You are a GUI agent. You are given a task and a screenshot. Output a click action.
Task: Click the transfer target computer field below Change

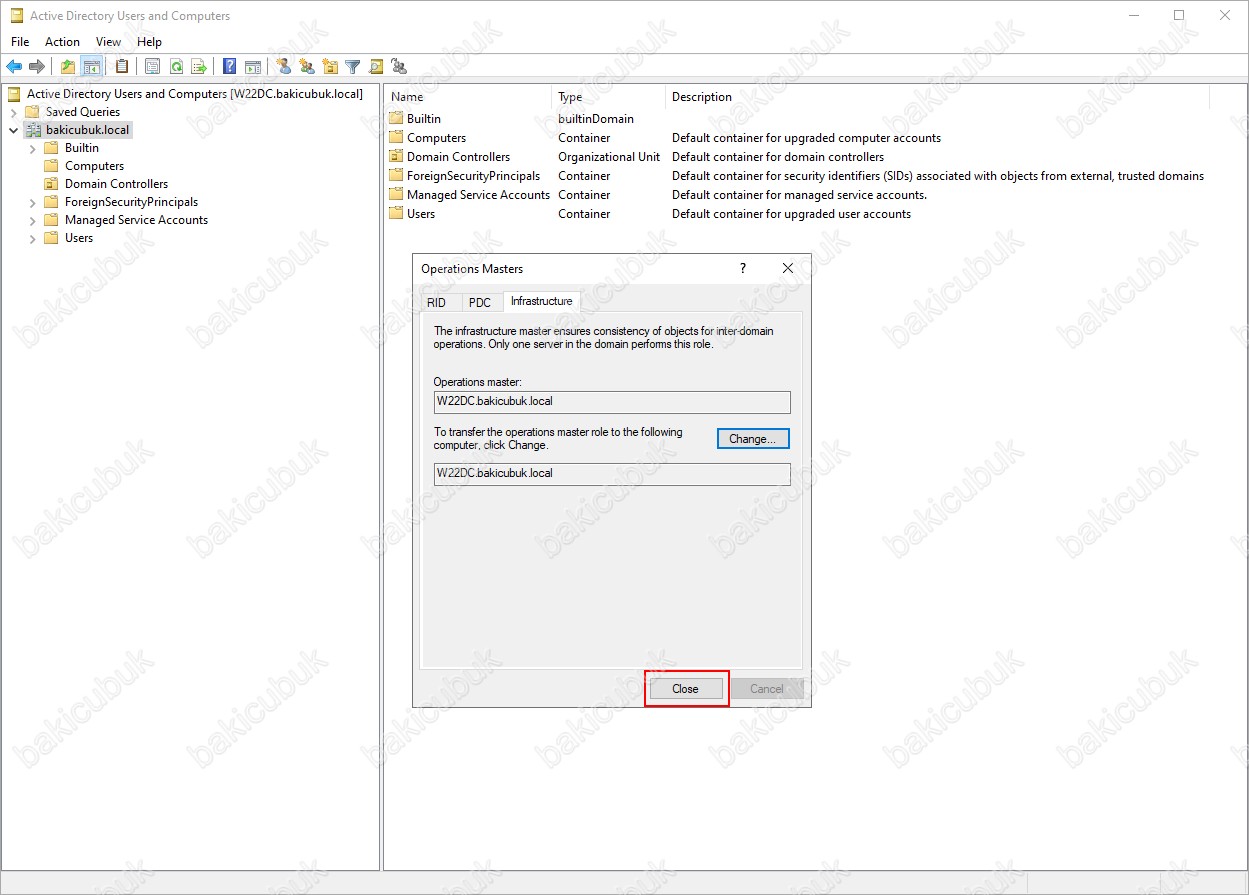[612, 474]
